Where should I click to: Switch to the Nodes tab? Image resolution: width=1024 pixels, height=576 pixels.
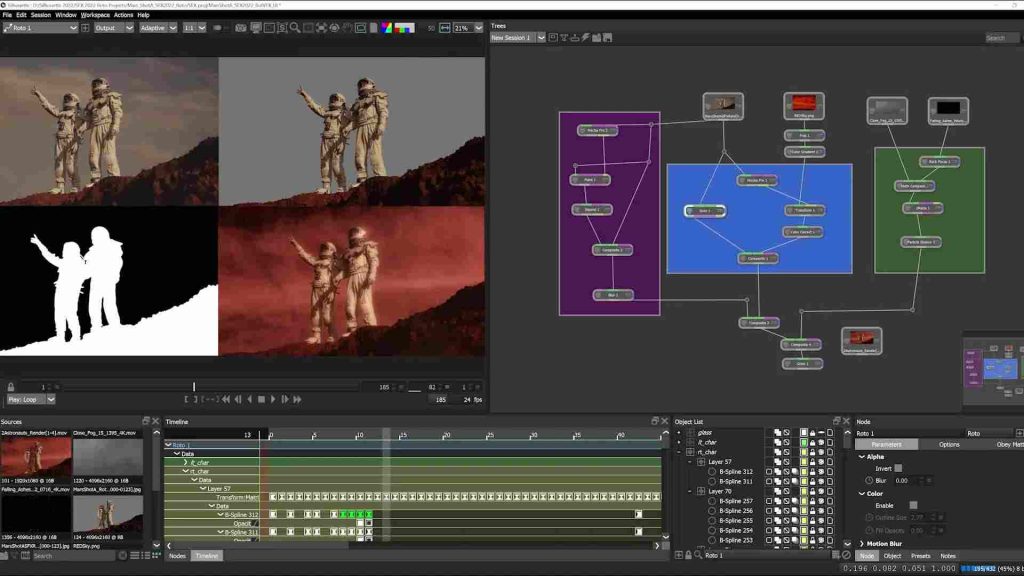[178, 556]
